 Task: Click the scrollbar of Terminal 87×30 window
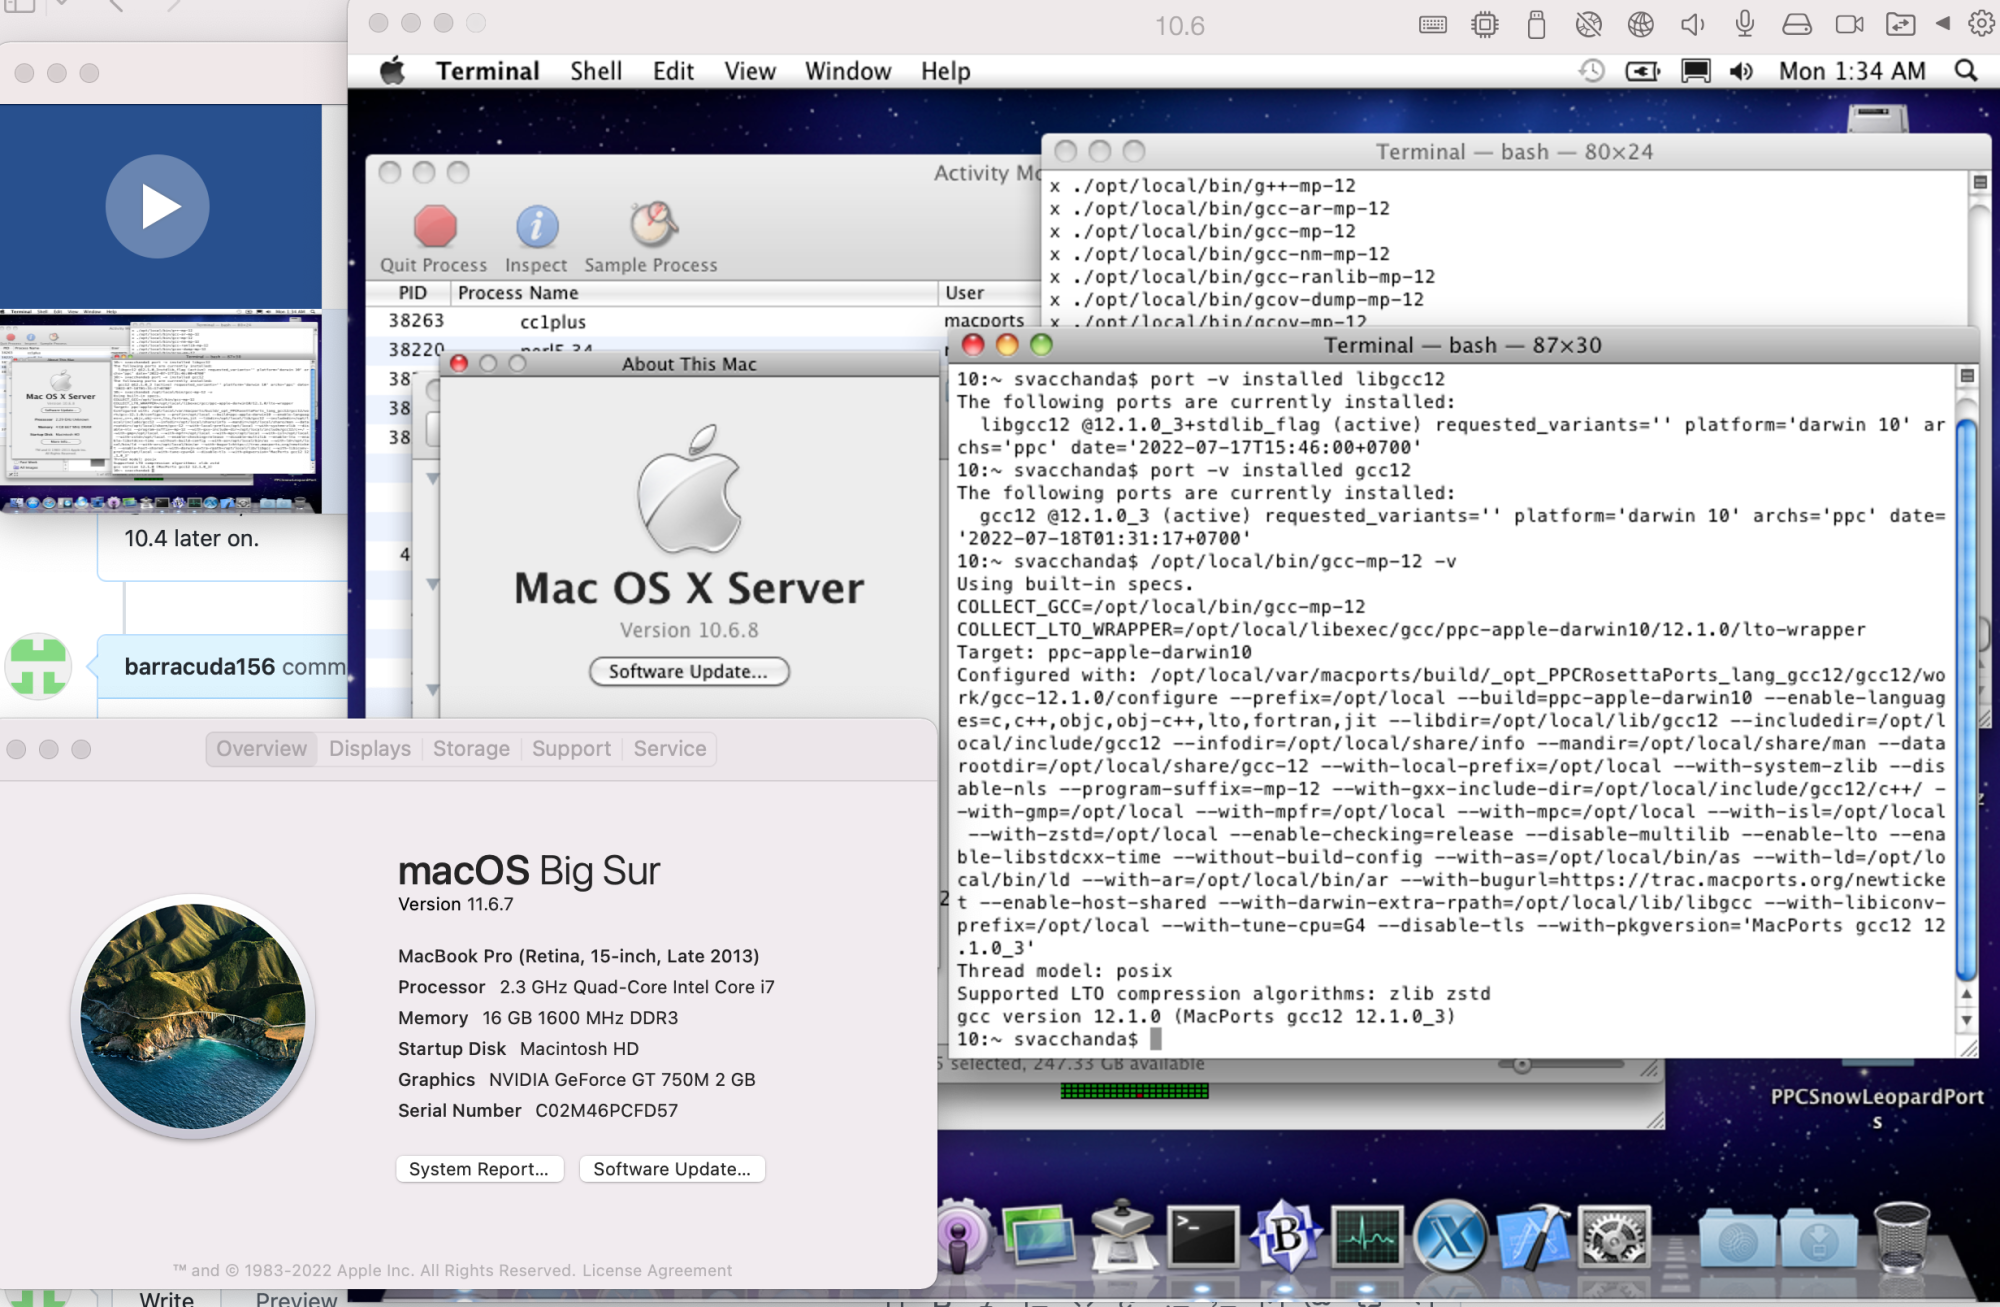tap(1966, 700)
